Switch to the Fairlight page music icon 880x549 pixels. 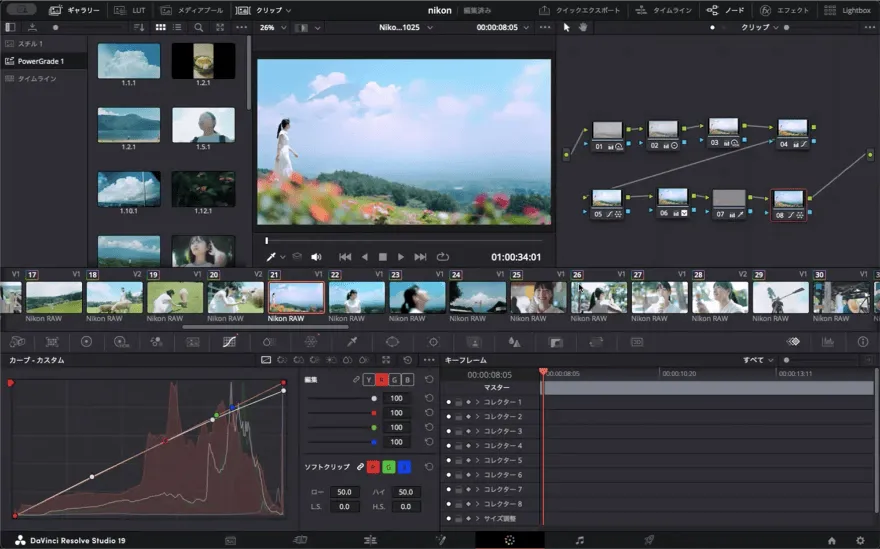point(579,540)
